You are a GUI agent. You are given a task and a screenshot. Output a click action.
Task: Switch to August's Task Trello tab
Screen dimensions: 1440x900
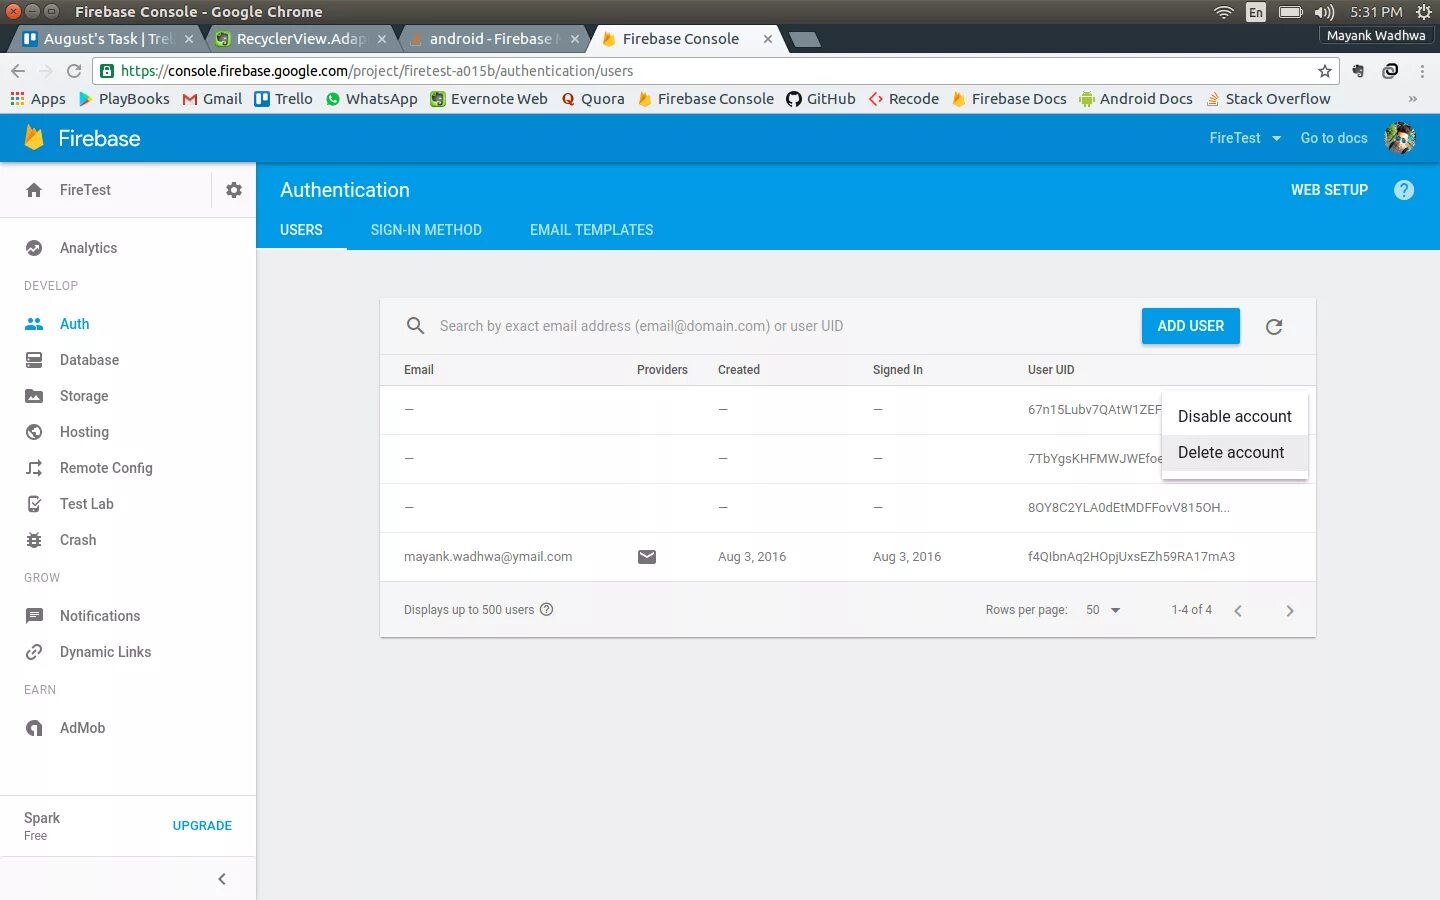[x=107, y=39]
